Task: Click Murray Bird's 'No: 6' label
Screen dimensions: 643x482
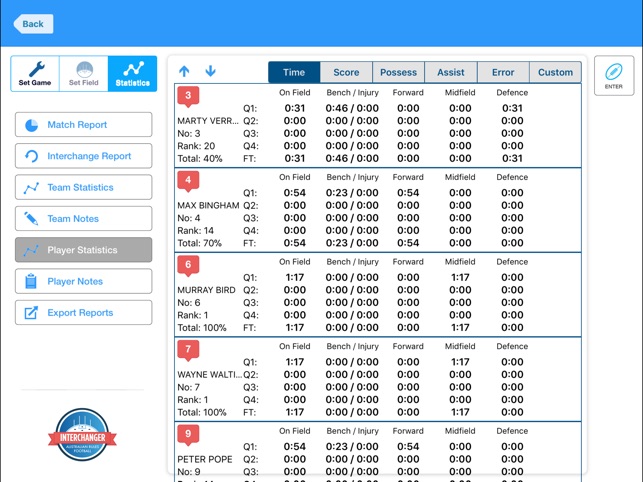Action: pos(189,303)
